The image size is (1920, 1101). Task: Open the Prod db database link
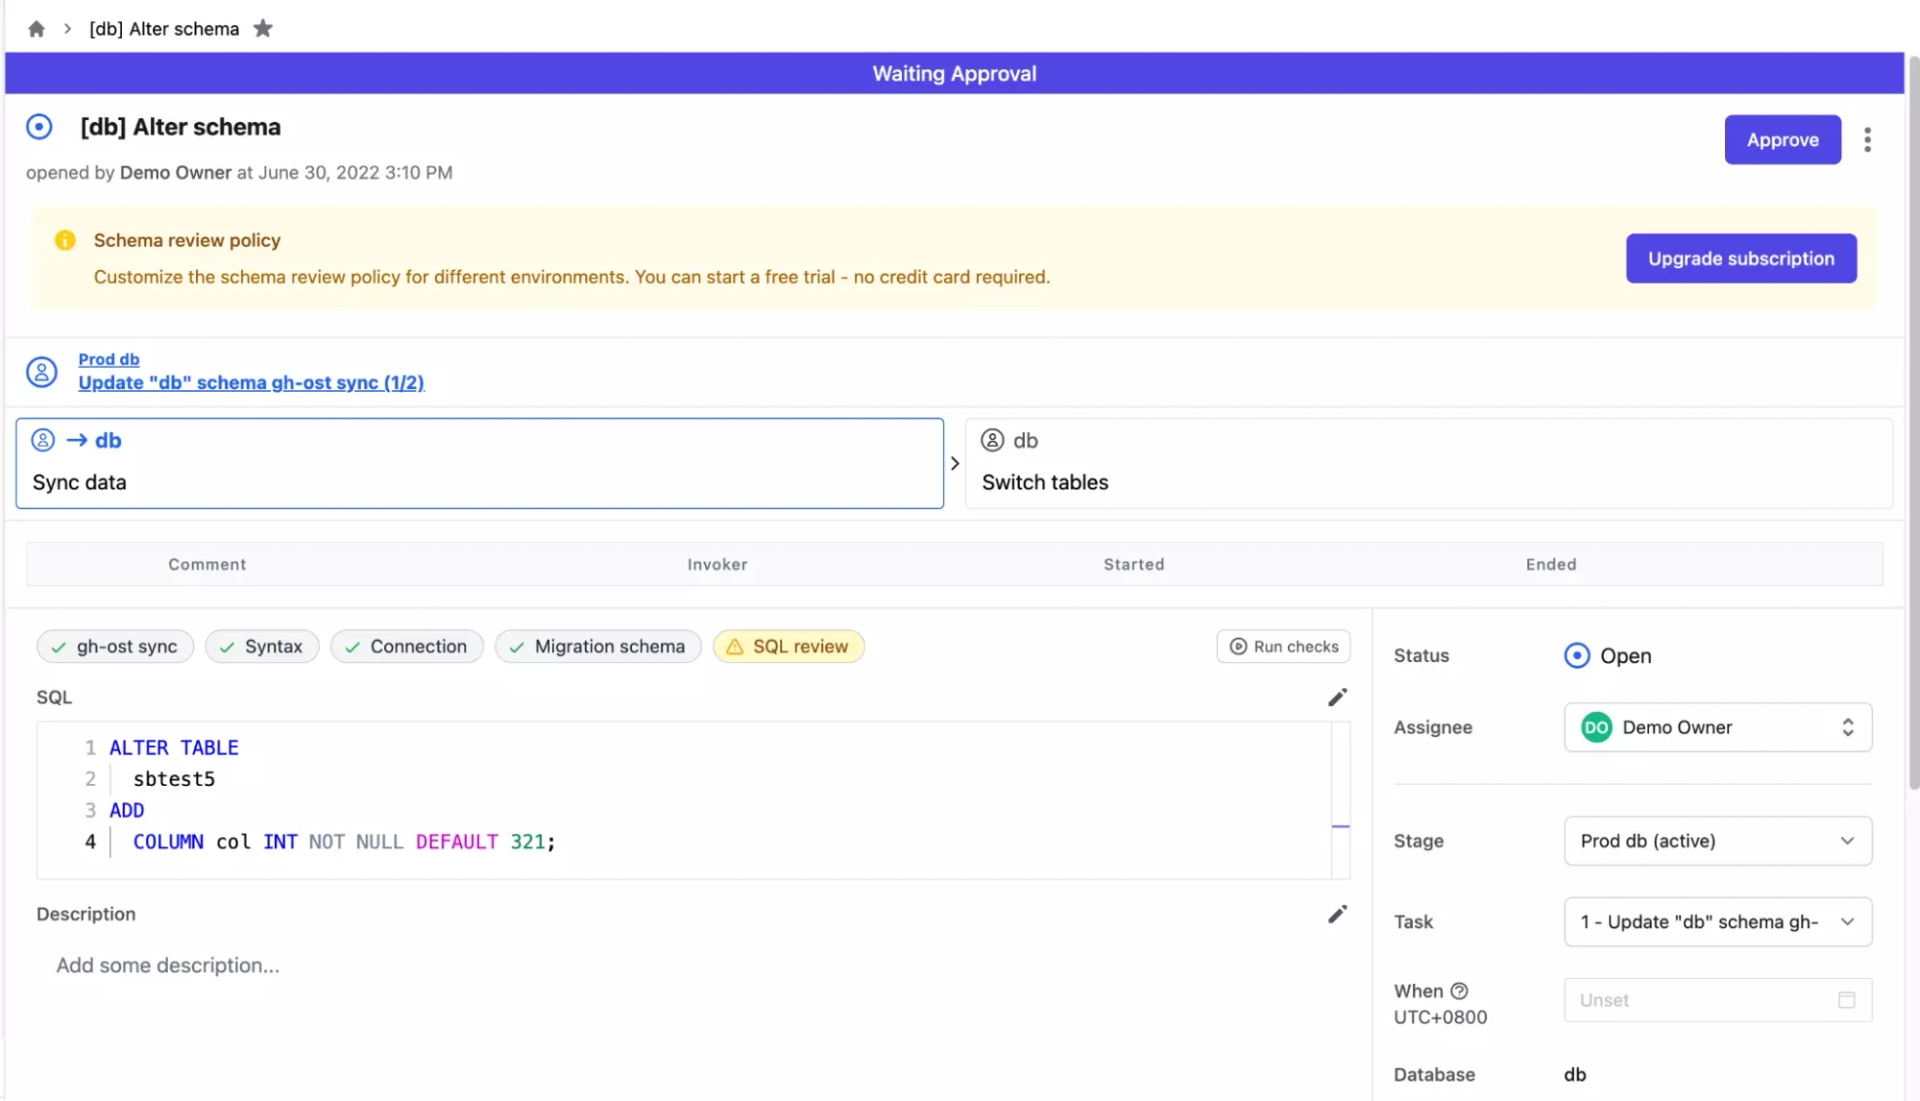point(108,357)
